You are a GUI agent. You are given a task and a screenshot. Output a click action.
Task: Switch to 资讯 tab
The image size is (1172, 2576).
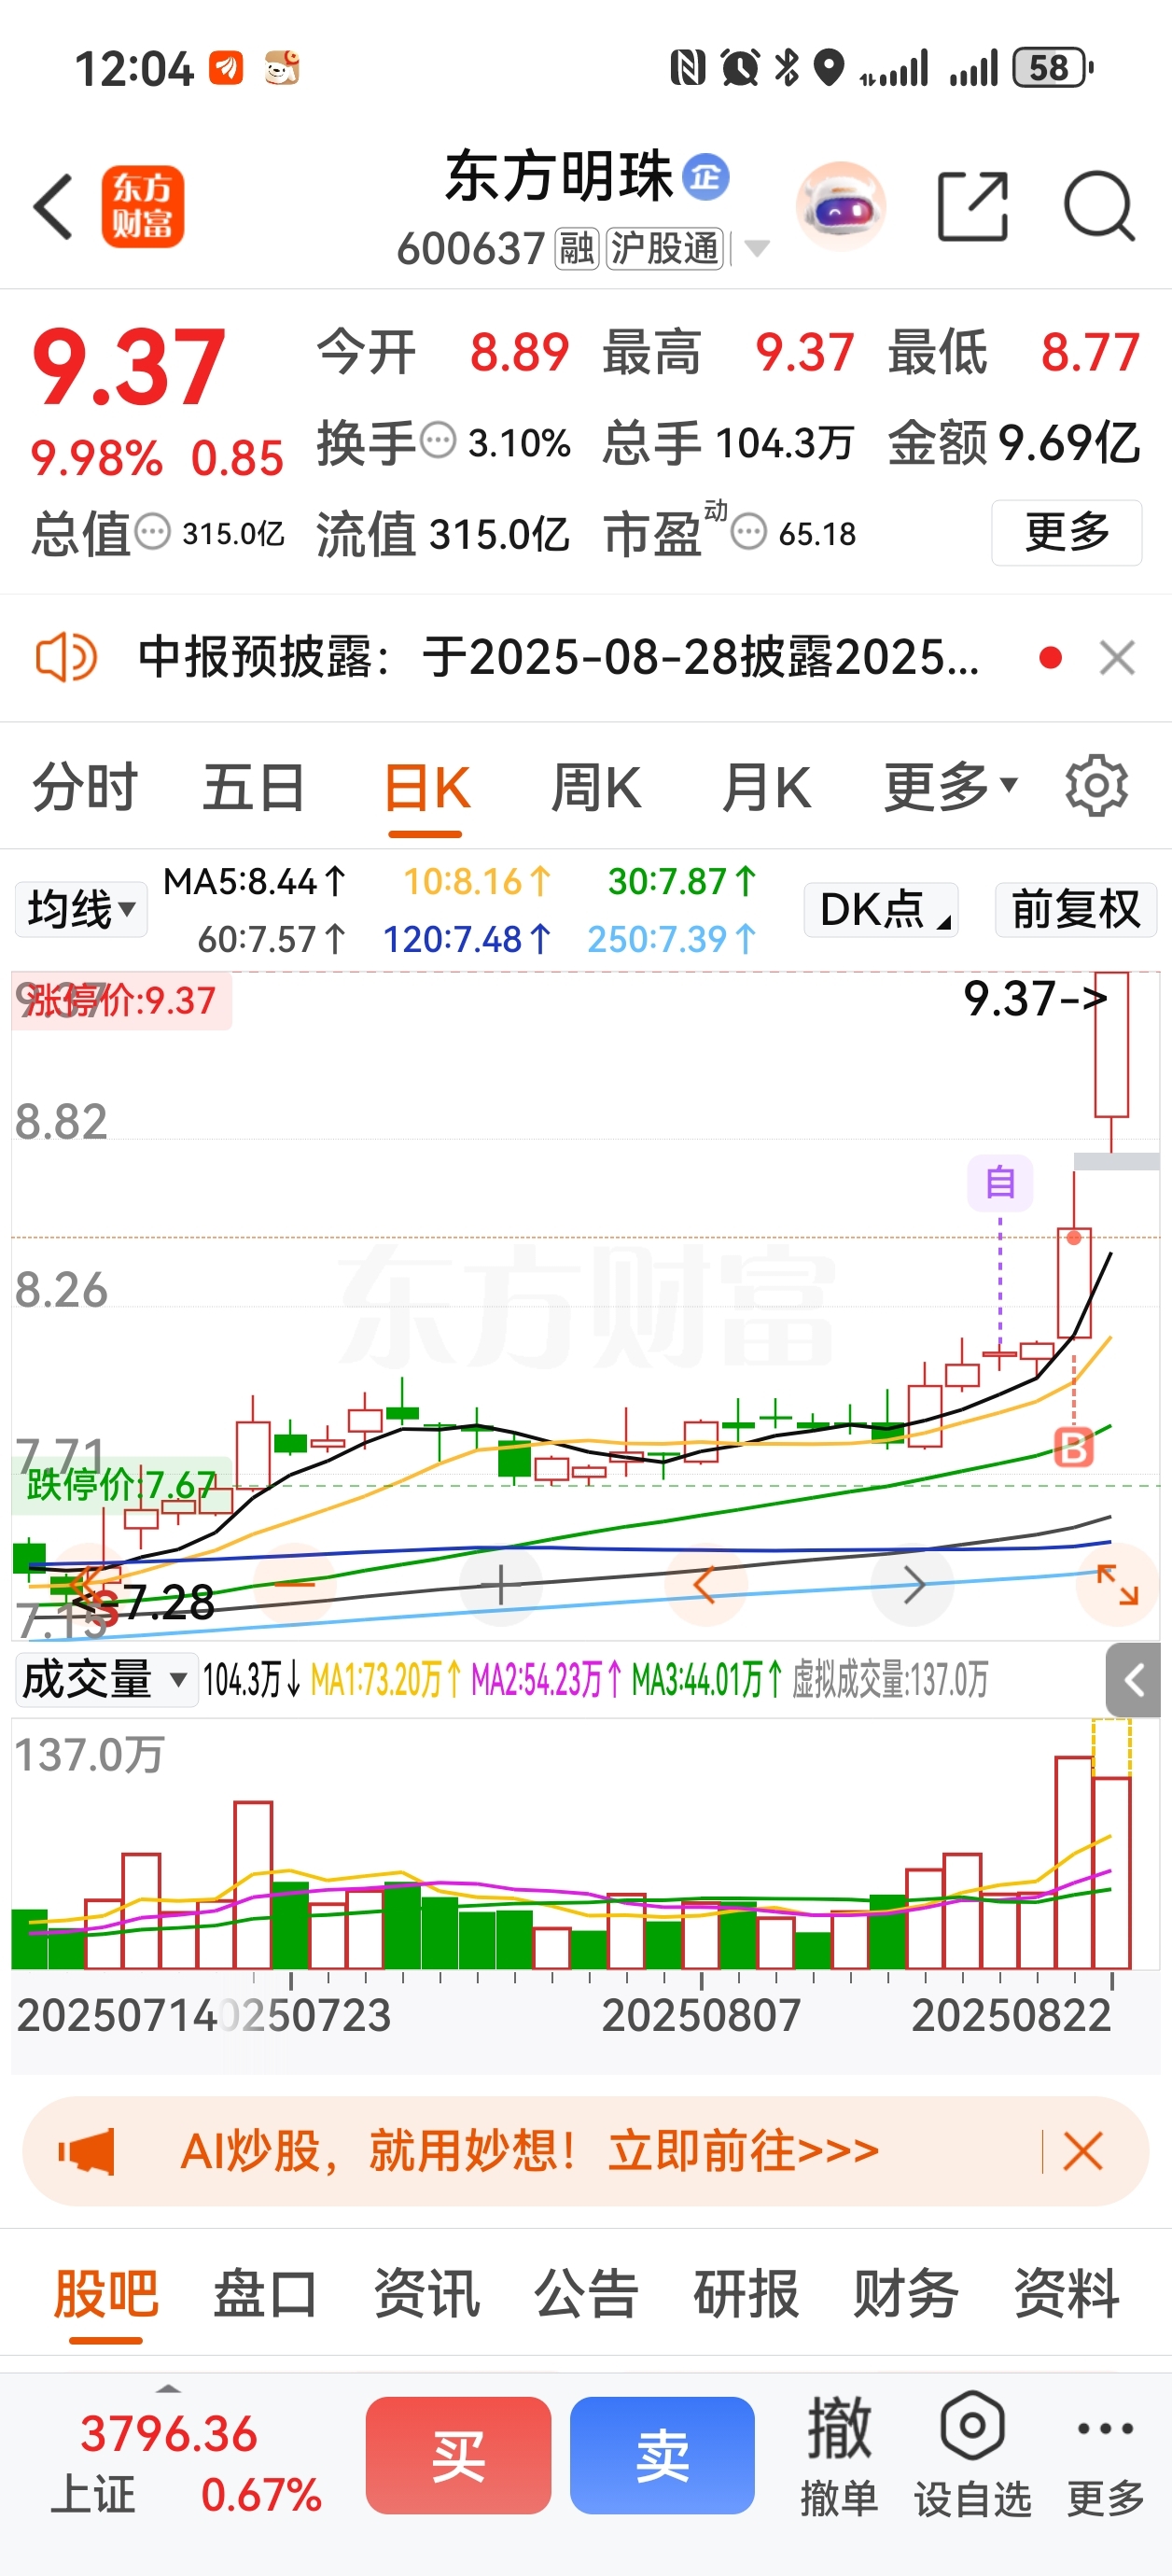pos(426,2294)
